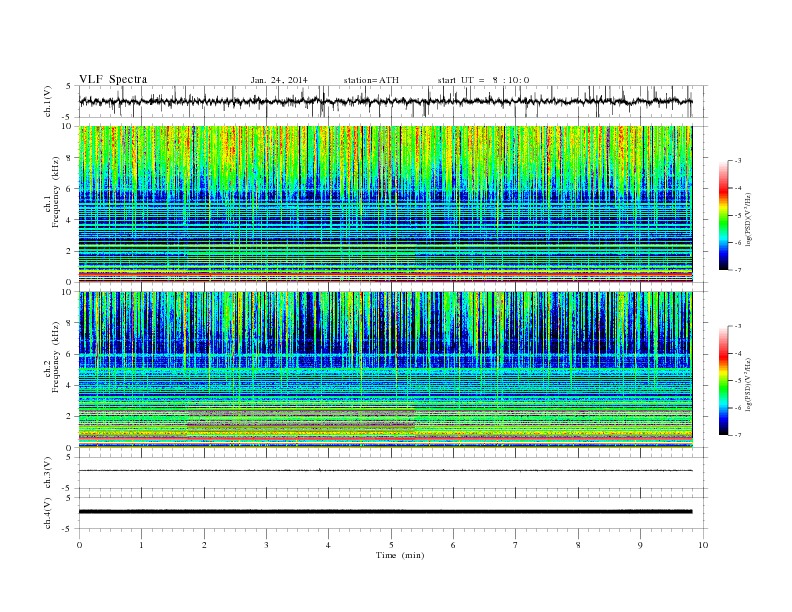This screenshot has width=792, height=612.
Task: Click the time axis tick label '7'
Action: pyautogui.click(x=516, y=545)
